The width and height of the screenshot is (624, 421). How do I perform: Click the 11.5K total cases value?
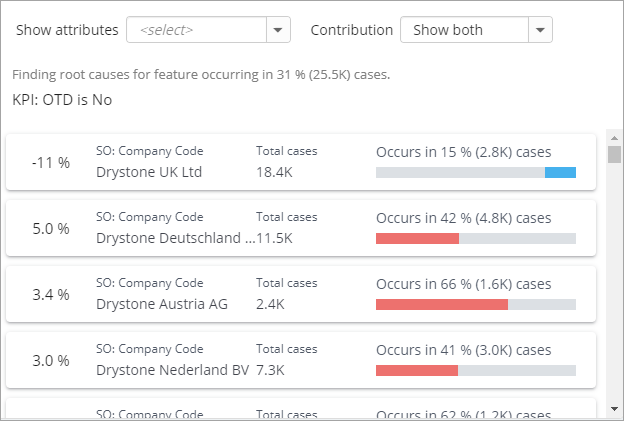[x=274, y=238]
